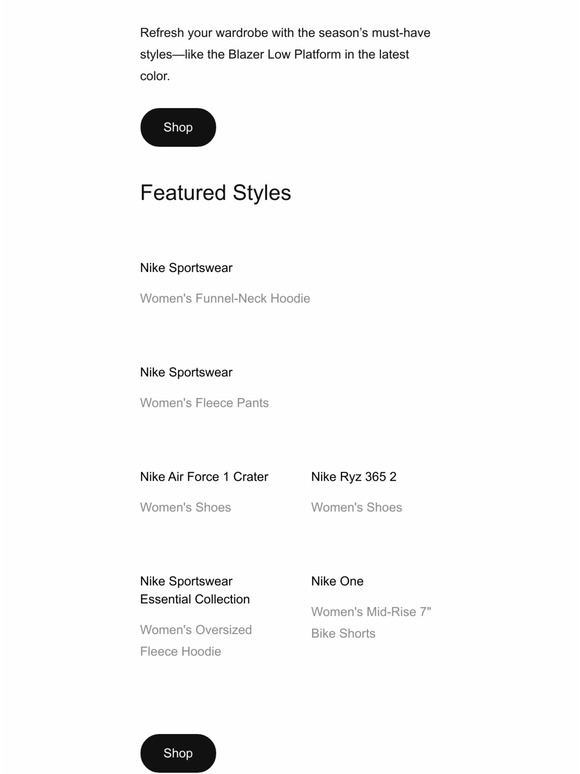This screenshot has width=580, height=774.
Task: Open the Nike One product title
Action: point(337,581)
